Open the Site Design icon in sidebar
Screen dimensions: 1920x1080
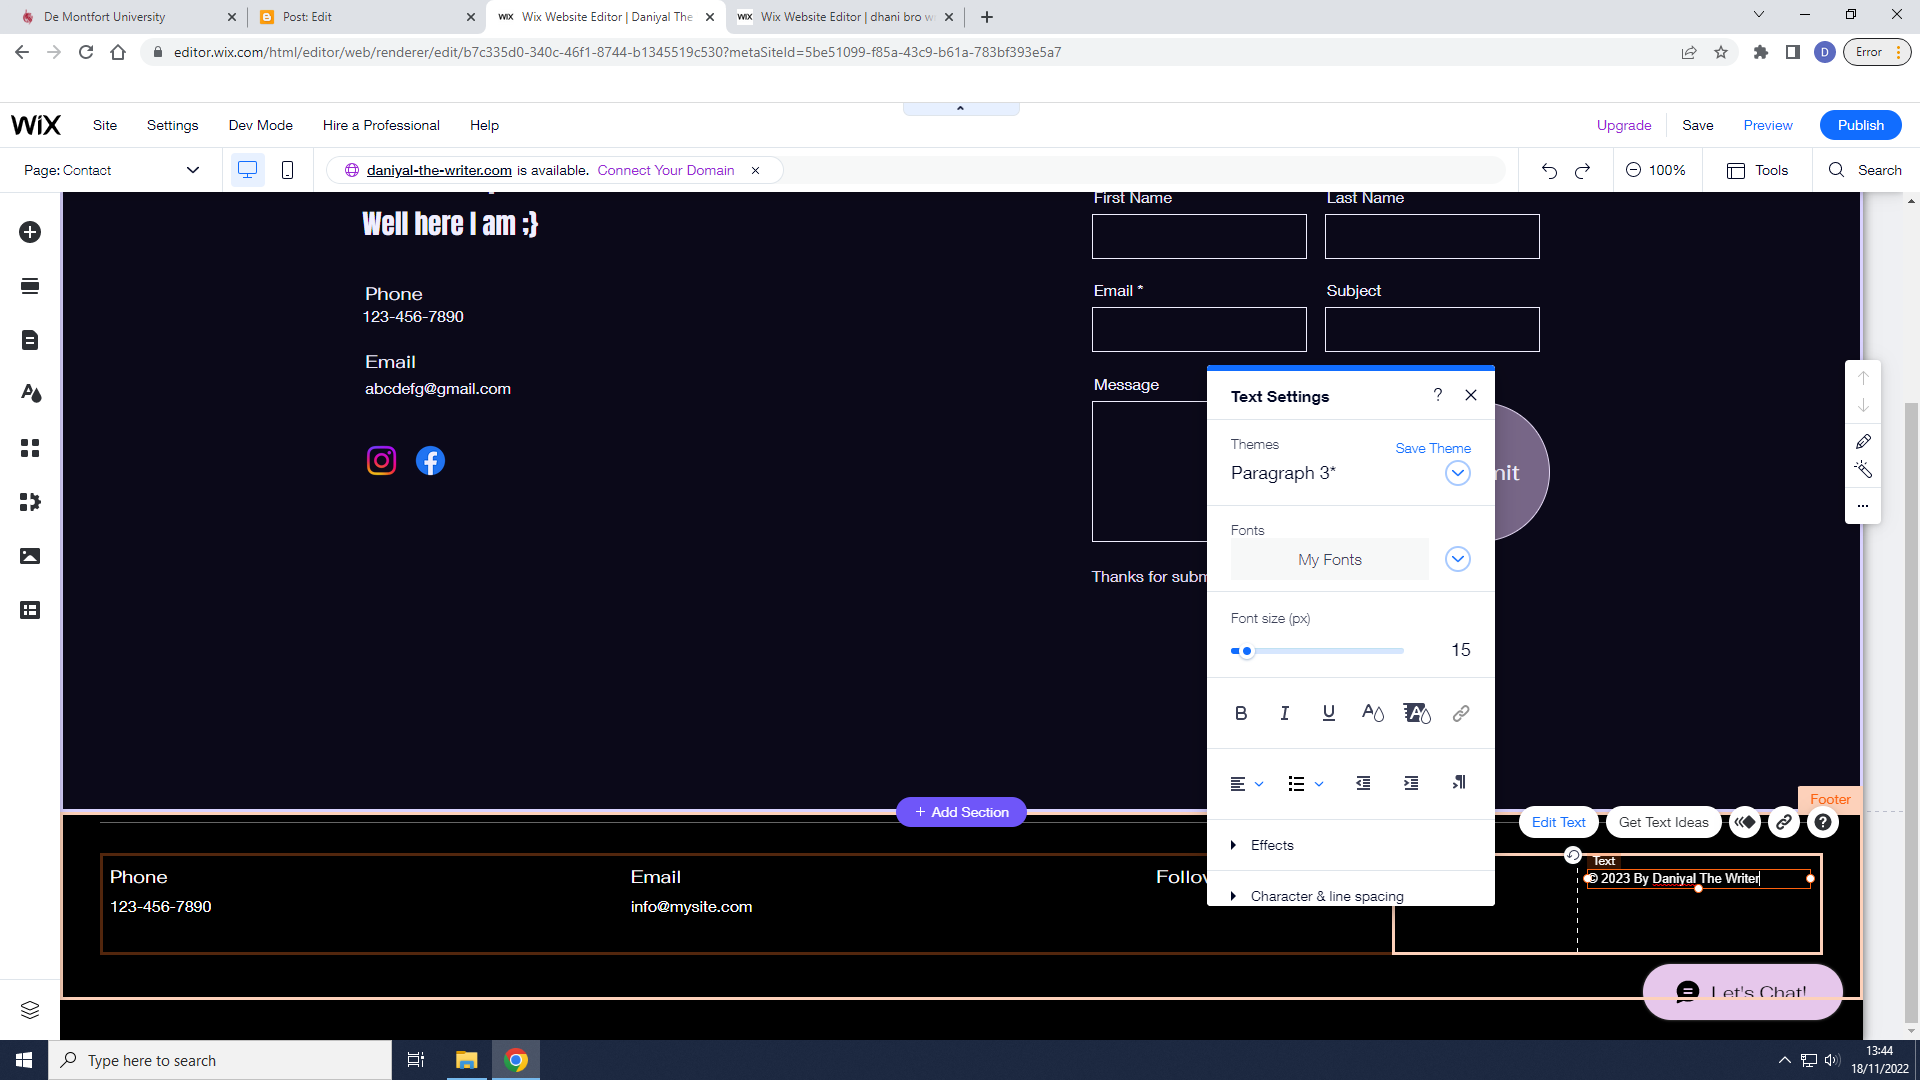coord(30,393)
